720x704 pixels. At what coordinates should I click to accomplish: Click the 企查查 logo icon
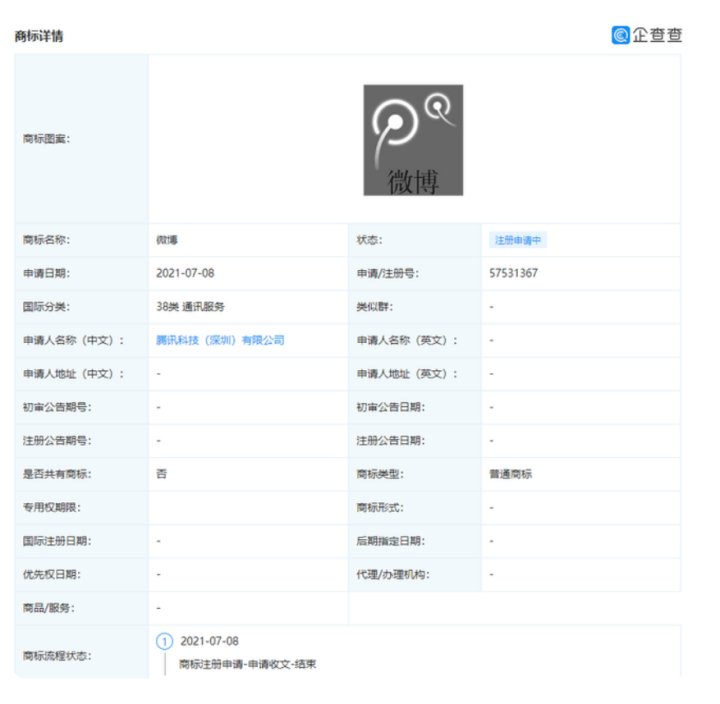tap(620, 35)
